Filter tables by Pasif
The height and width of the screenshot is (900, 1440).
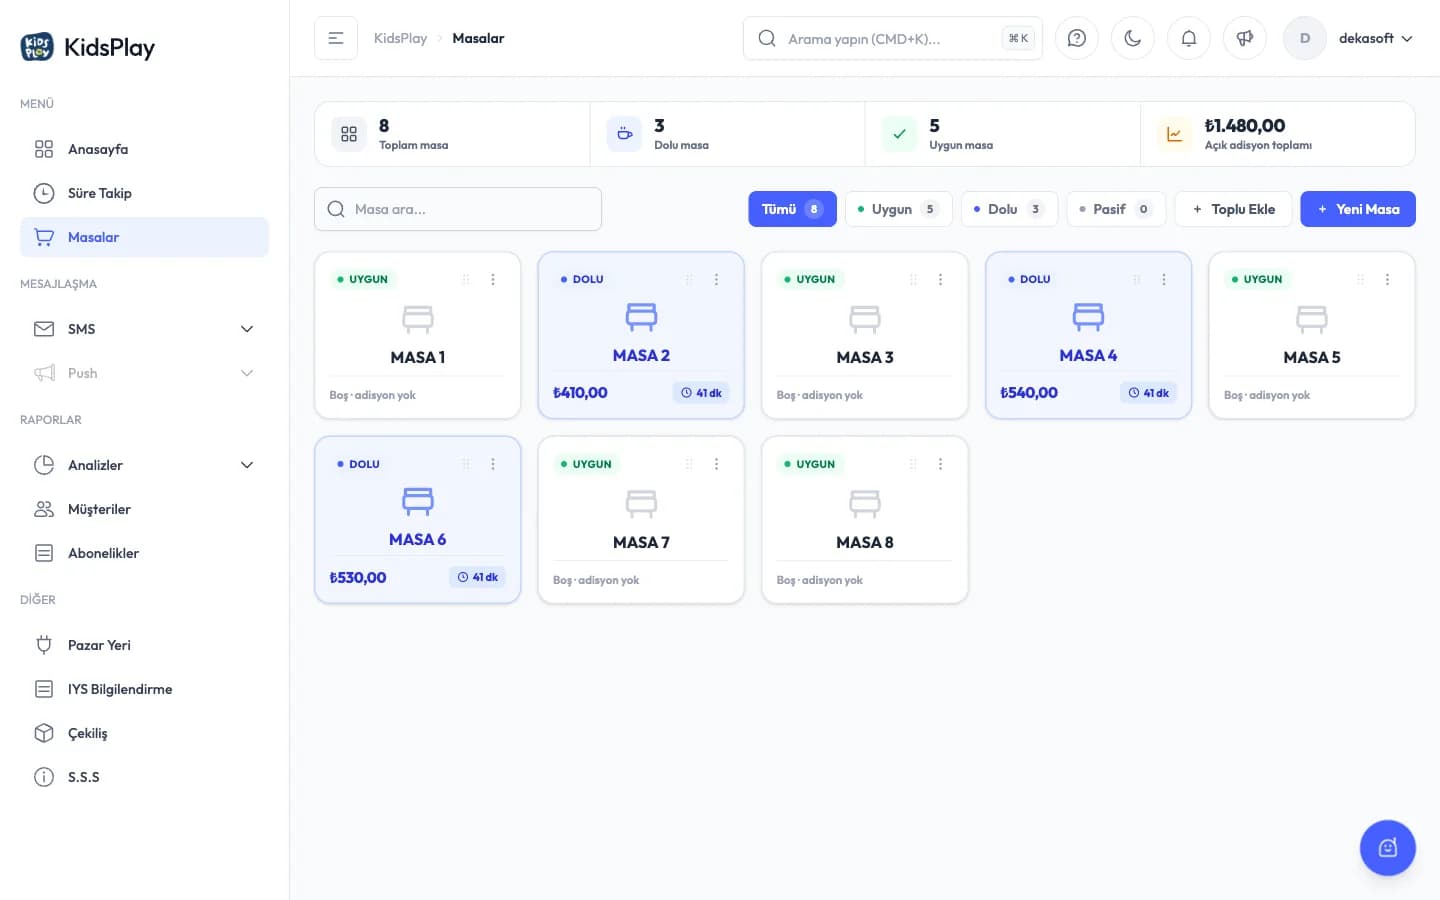1116,209
